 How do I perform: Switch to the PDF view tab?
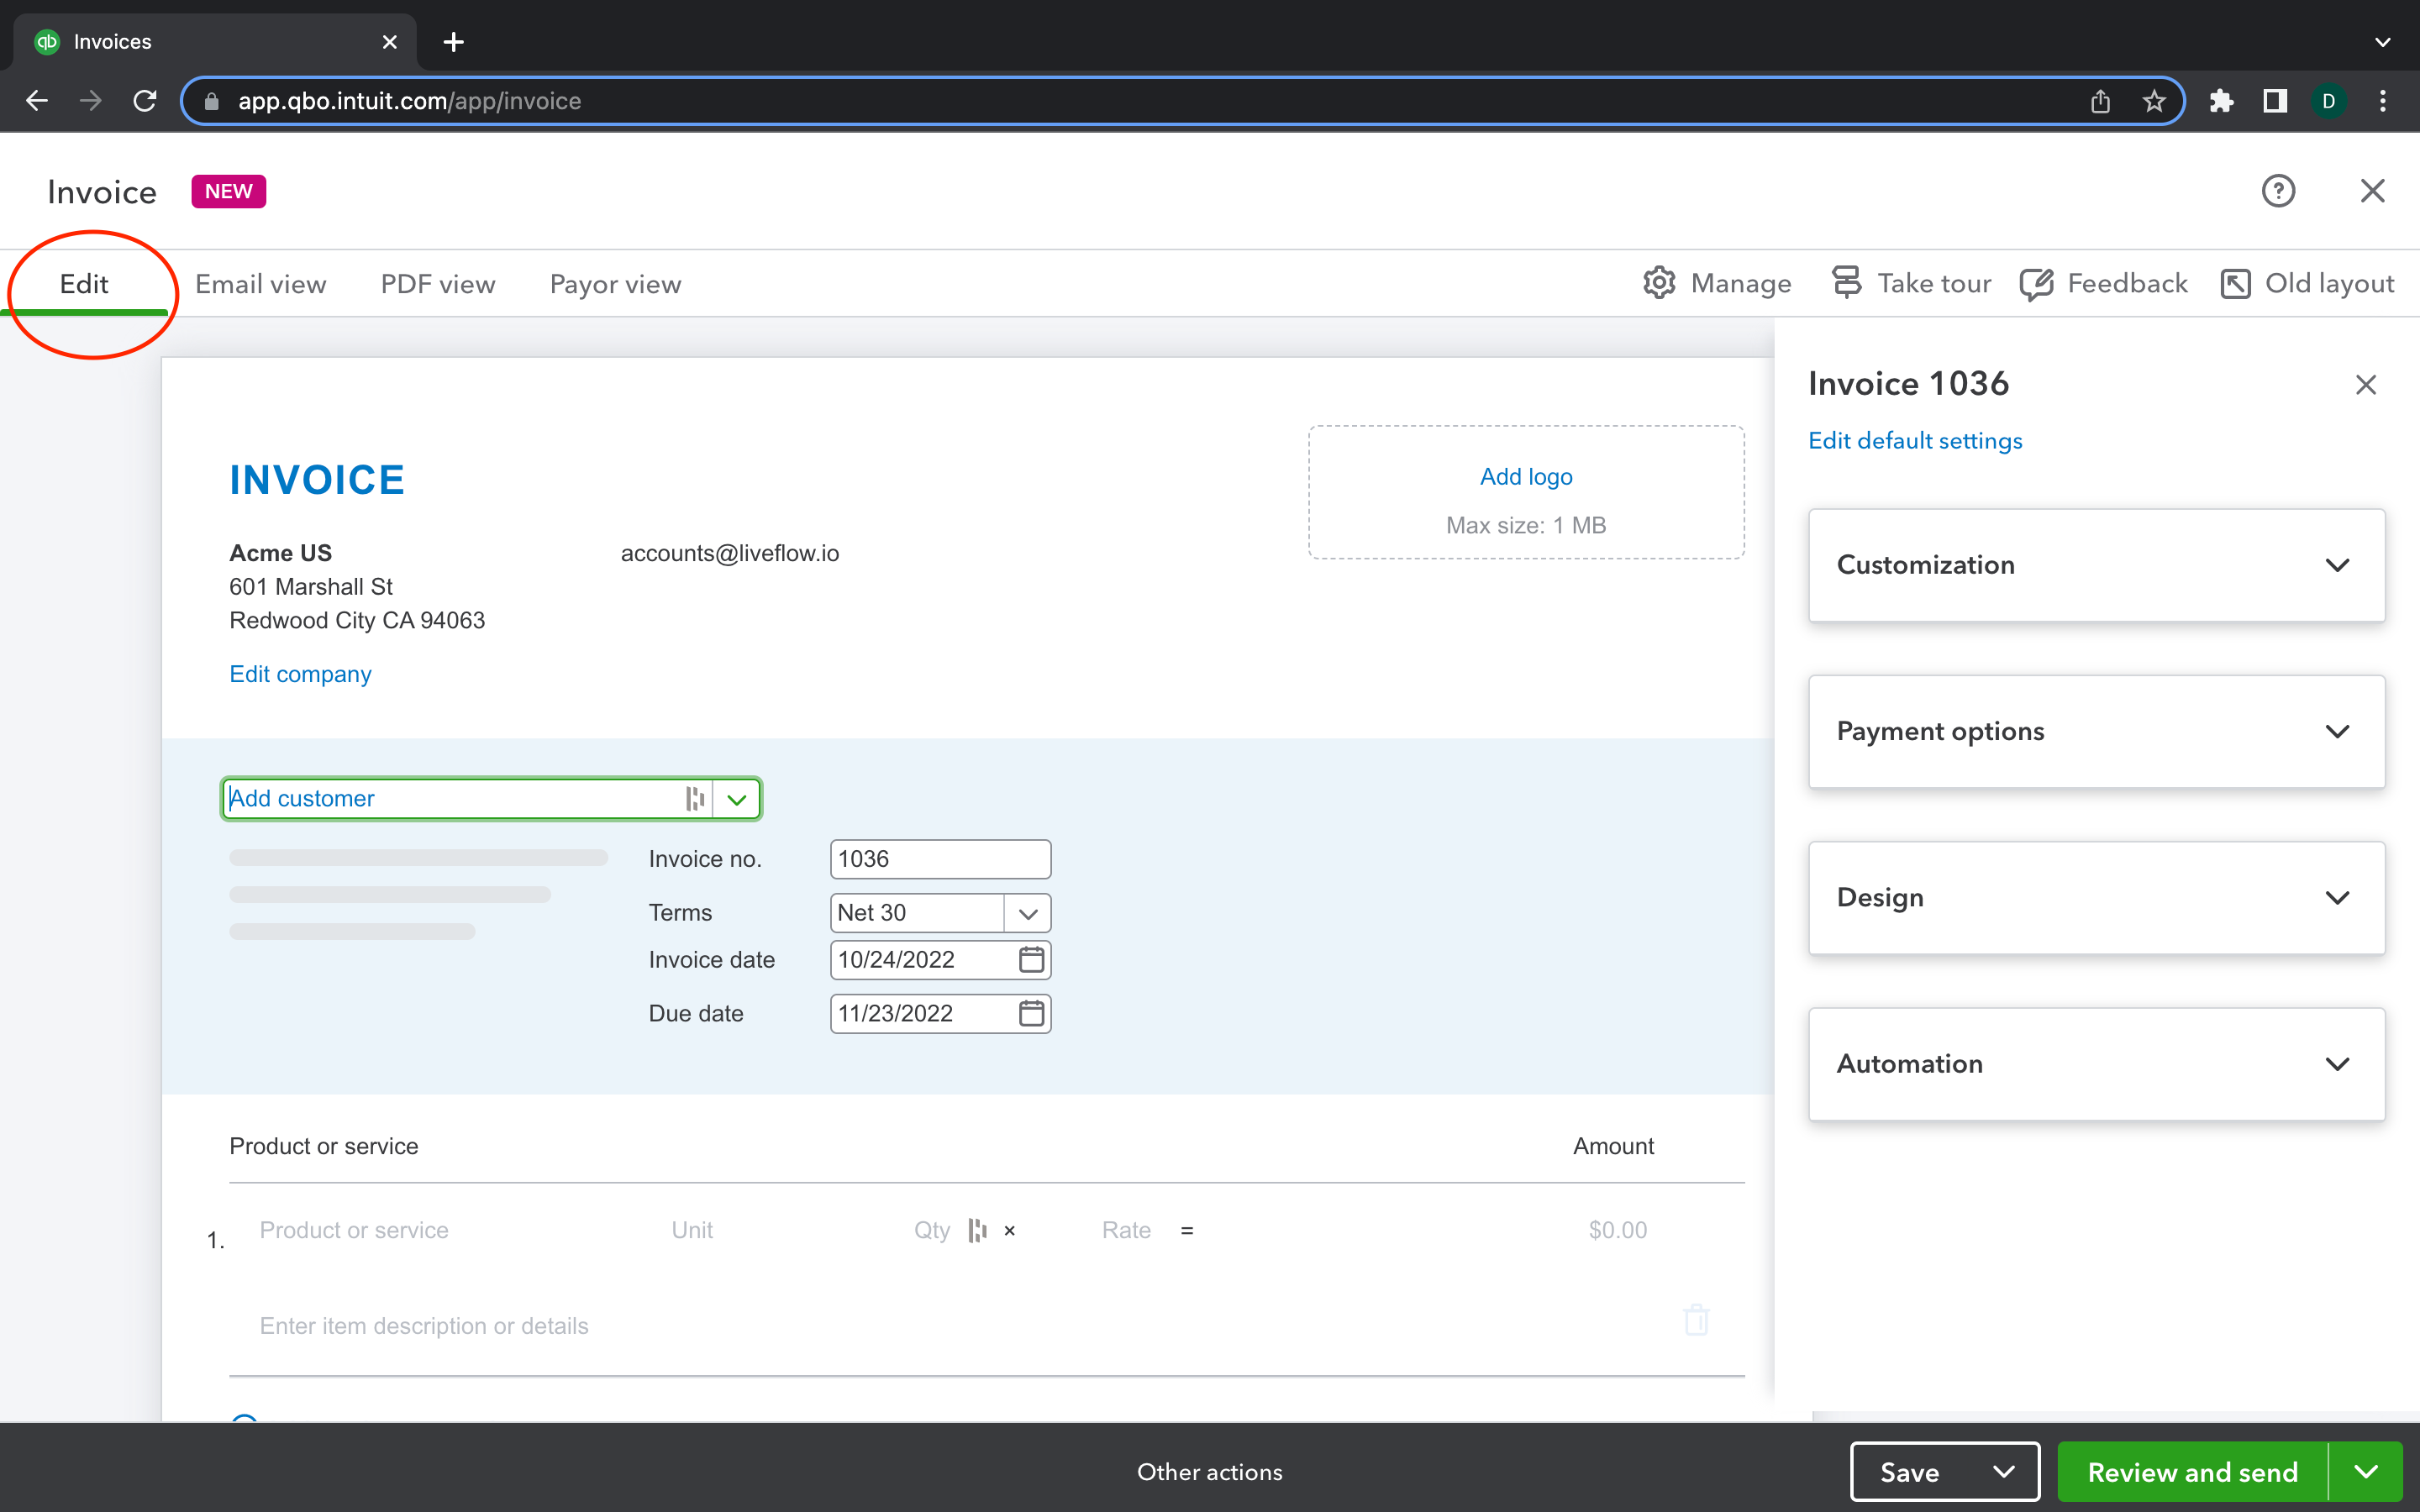coord(437,284)
